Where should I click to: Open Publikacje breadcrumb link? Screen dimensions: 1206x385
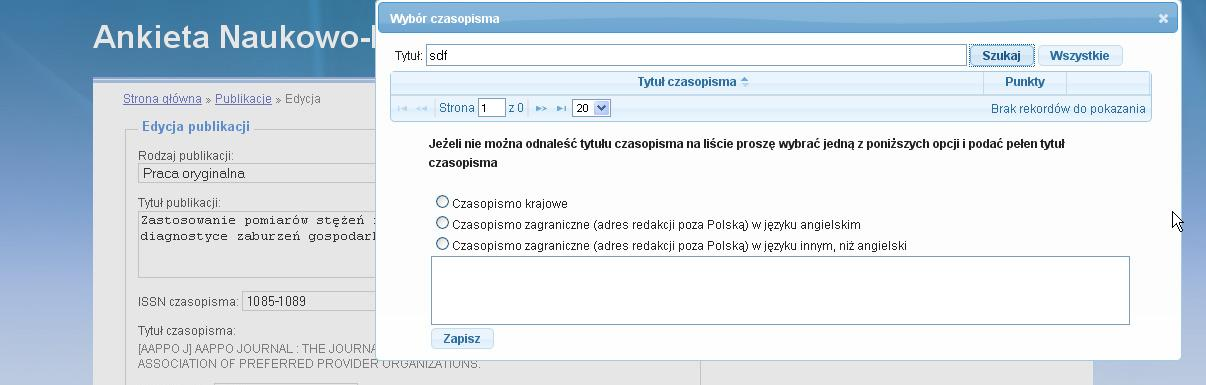(x=243, y=99)
